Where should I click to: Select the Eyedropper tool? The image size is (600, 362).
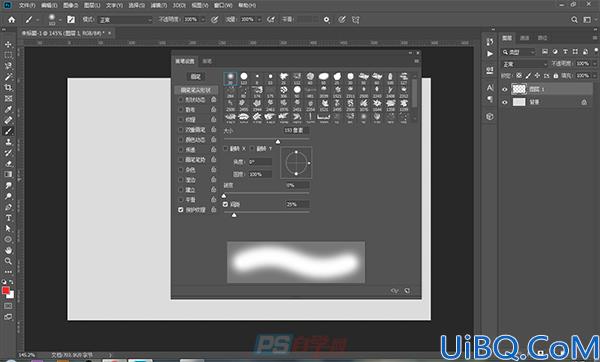pos(8,109)
